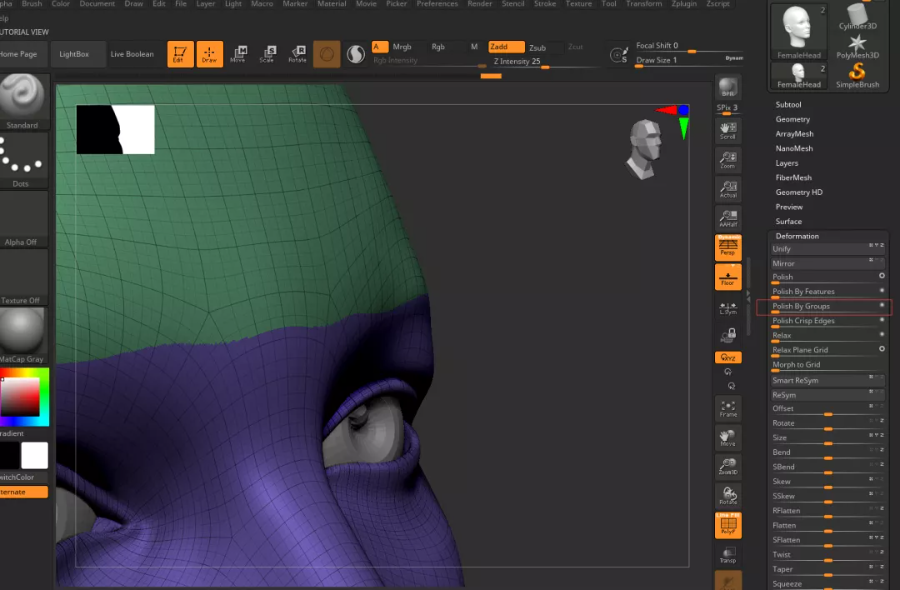Open the Render menu
This screenshot has width=900, height=590.
[x=480, y=3]
